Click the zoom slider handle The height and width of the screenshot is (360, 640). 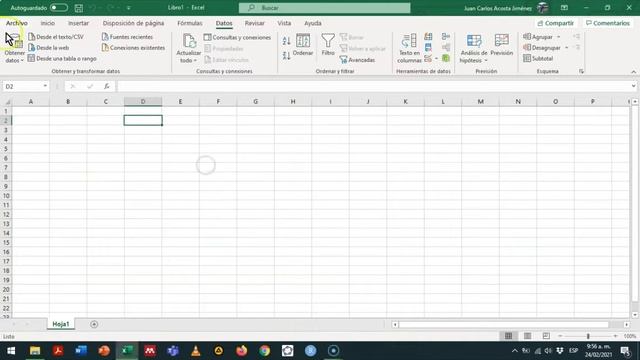pyautogui.click(x=588, y=336)
